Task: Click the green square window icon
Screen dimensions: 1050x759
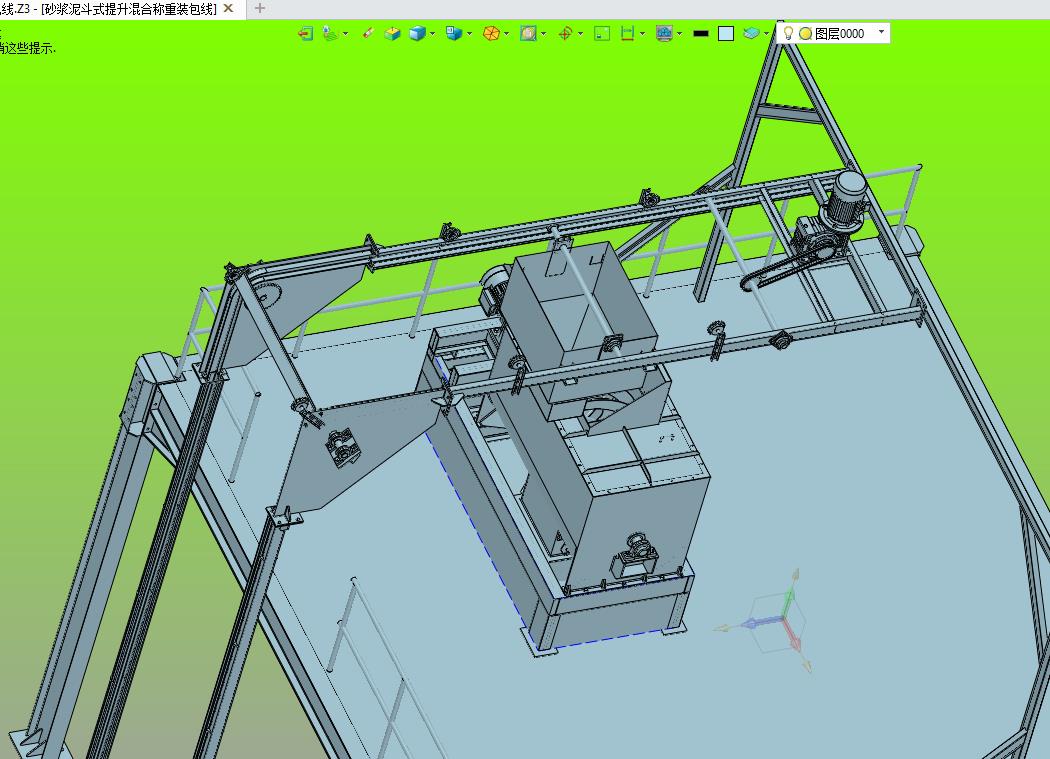Action: tap(602, 33)
